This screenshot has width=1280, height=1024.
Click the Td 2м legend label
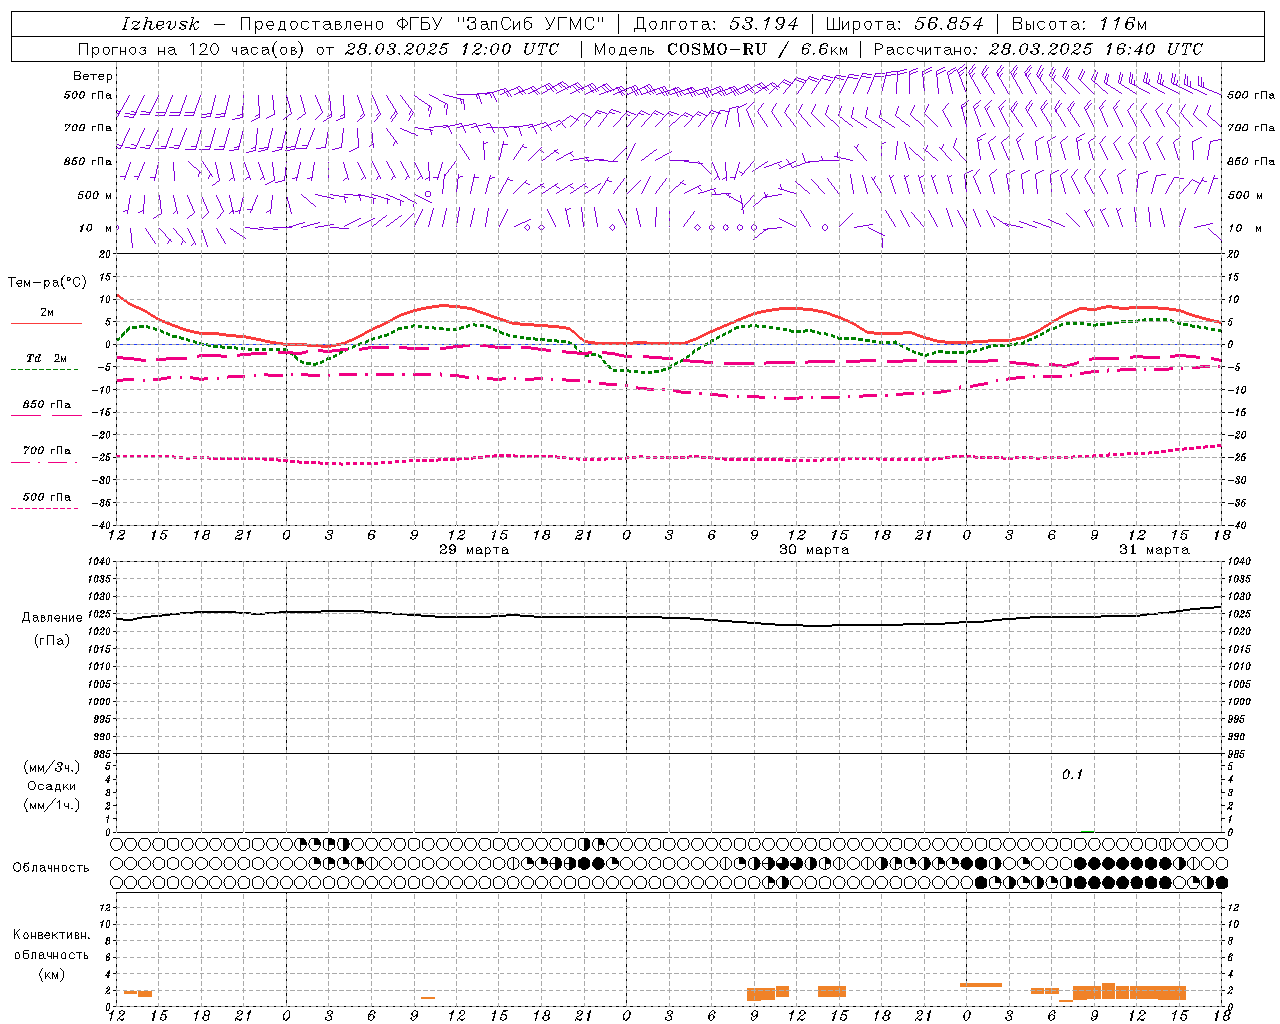[47, 358]
